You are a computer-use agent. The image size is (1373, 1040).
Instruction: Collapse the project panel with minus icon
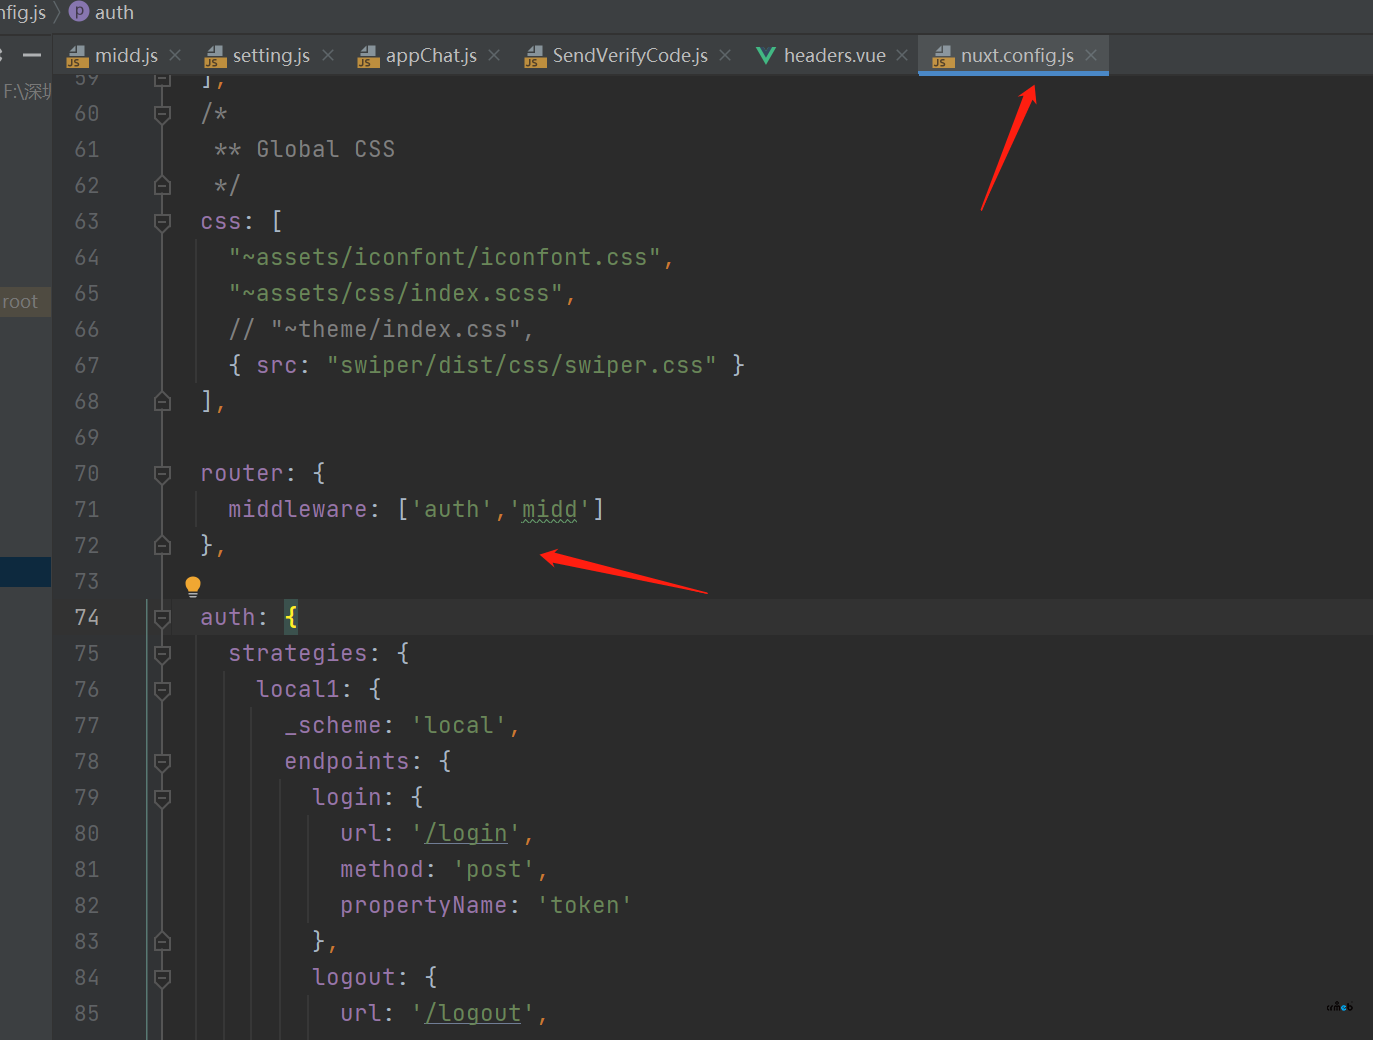point(32,55)
